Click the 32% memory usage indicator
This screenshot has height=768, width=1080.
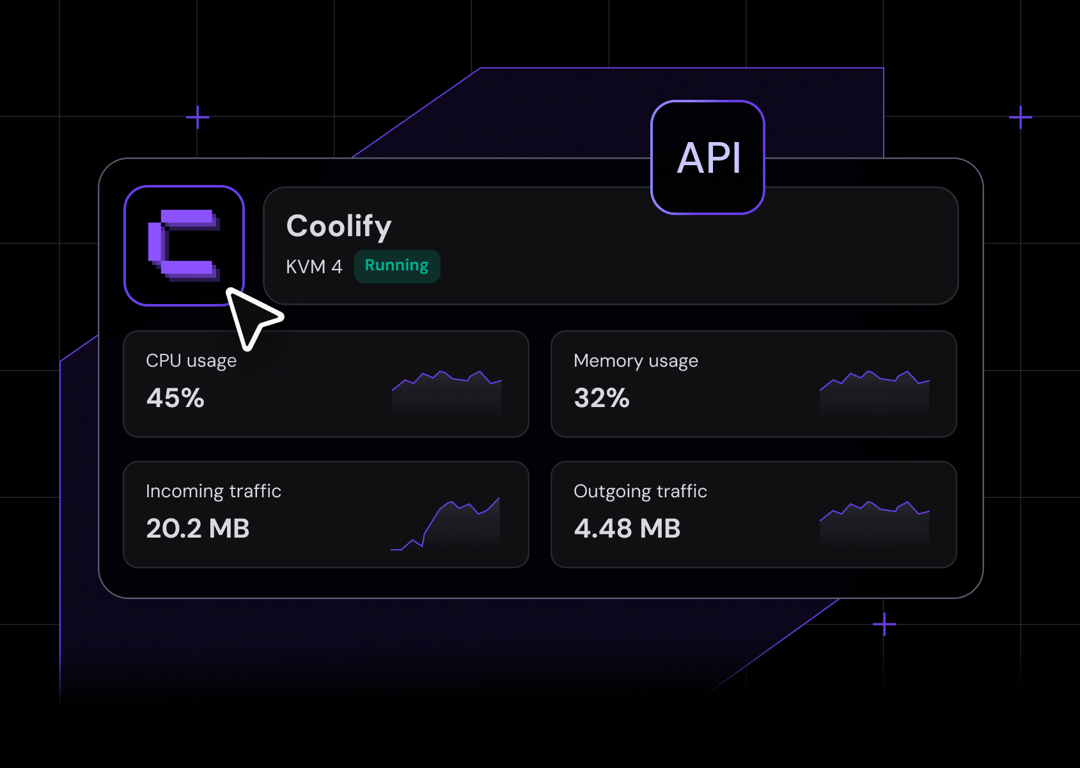pyautogui.click(x=600, y=398)
